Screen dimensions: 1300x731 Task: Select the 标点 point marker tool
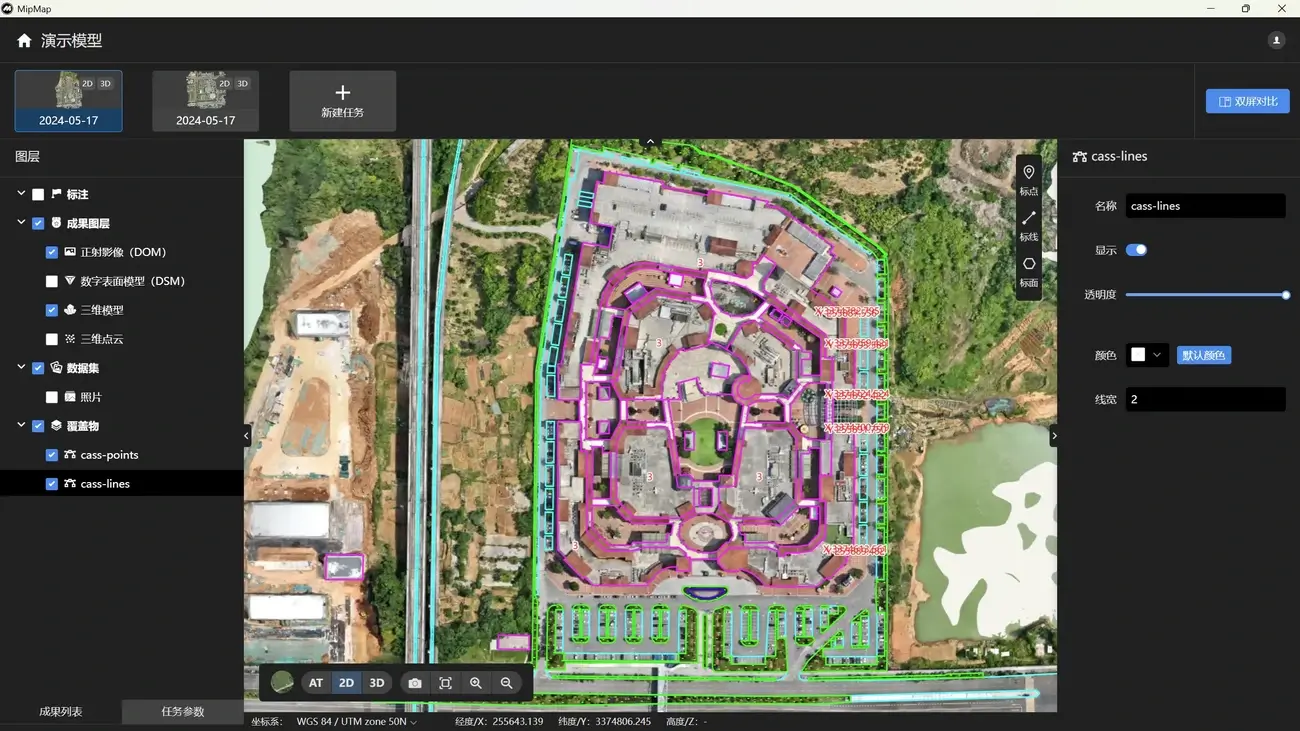pyautogui.click(x=1028, y=178)
